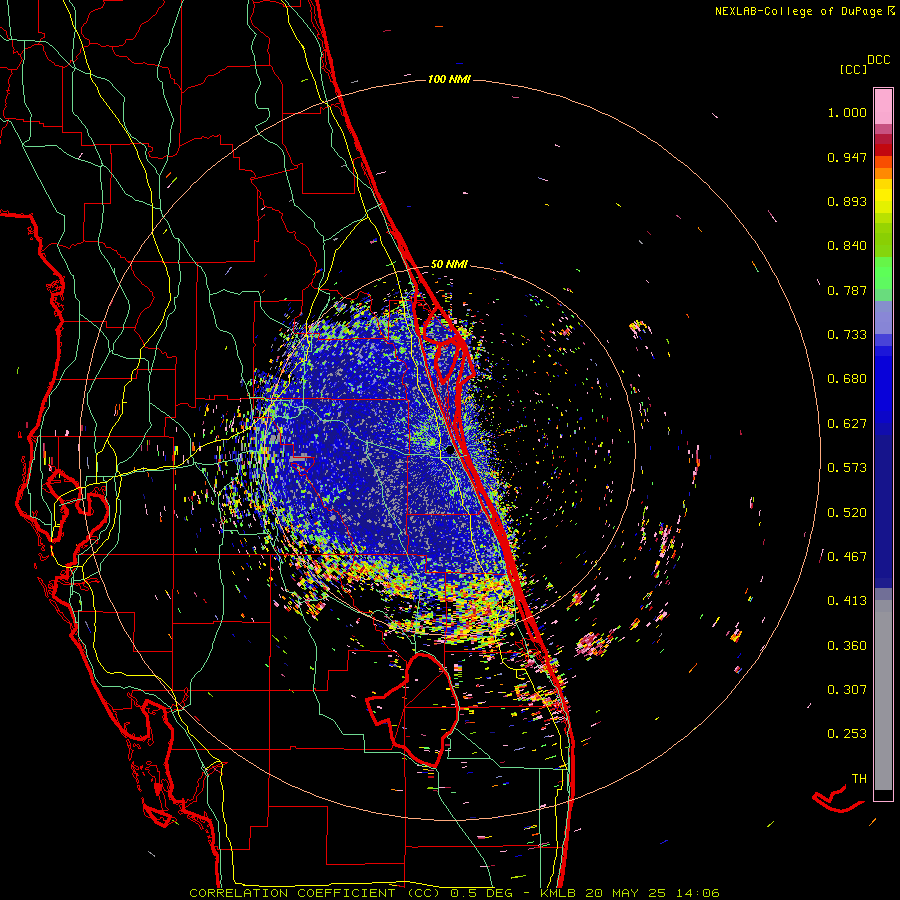Click the 0.467 scale value
The image size is (900, 900).
coord(847,557)
